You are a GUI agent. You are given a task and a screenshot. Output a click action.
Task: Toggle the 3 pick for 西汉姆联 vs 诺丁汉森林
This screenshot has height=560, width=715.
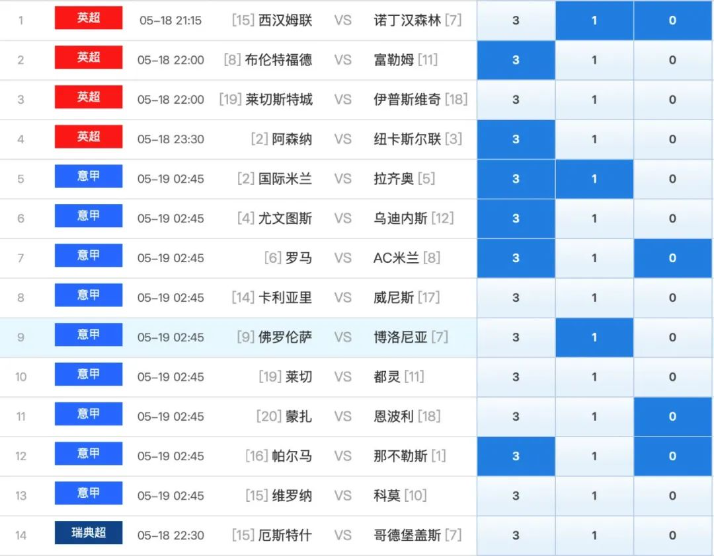(516, 20)
